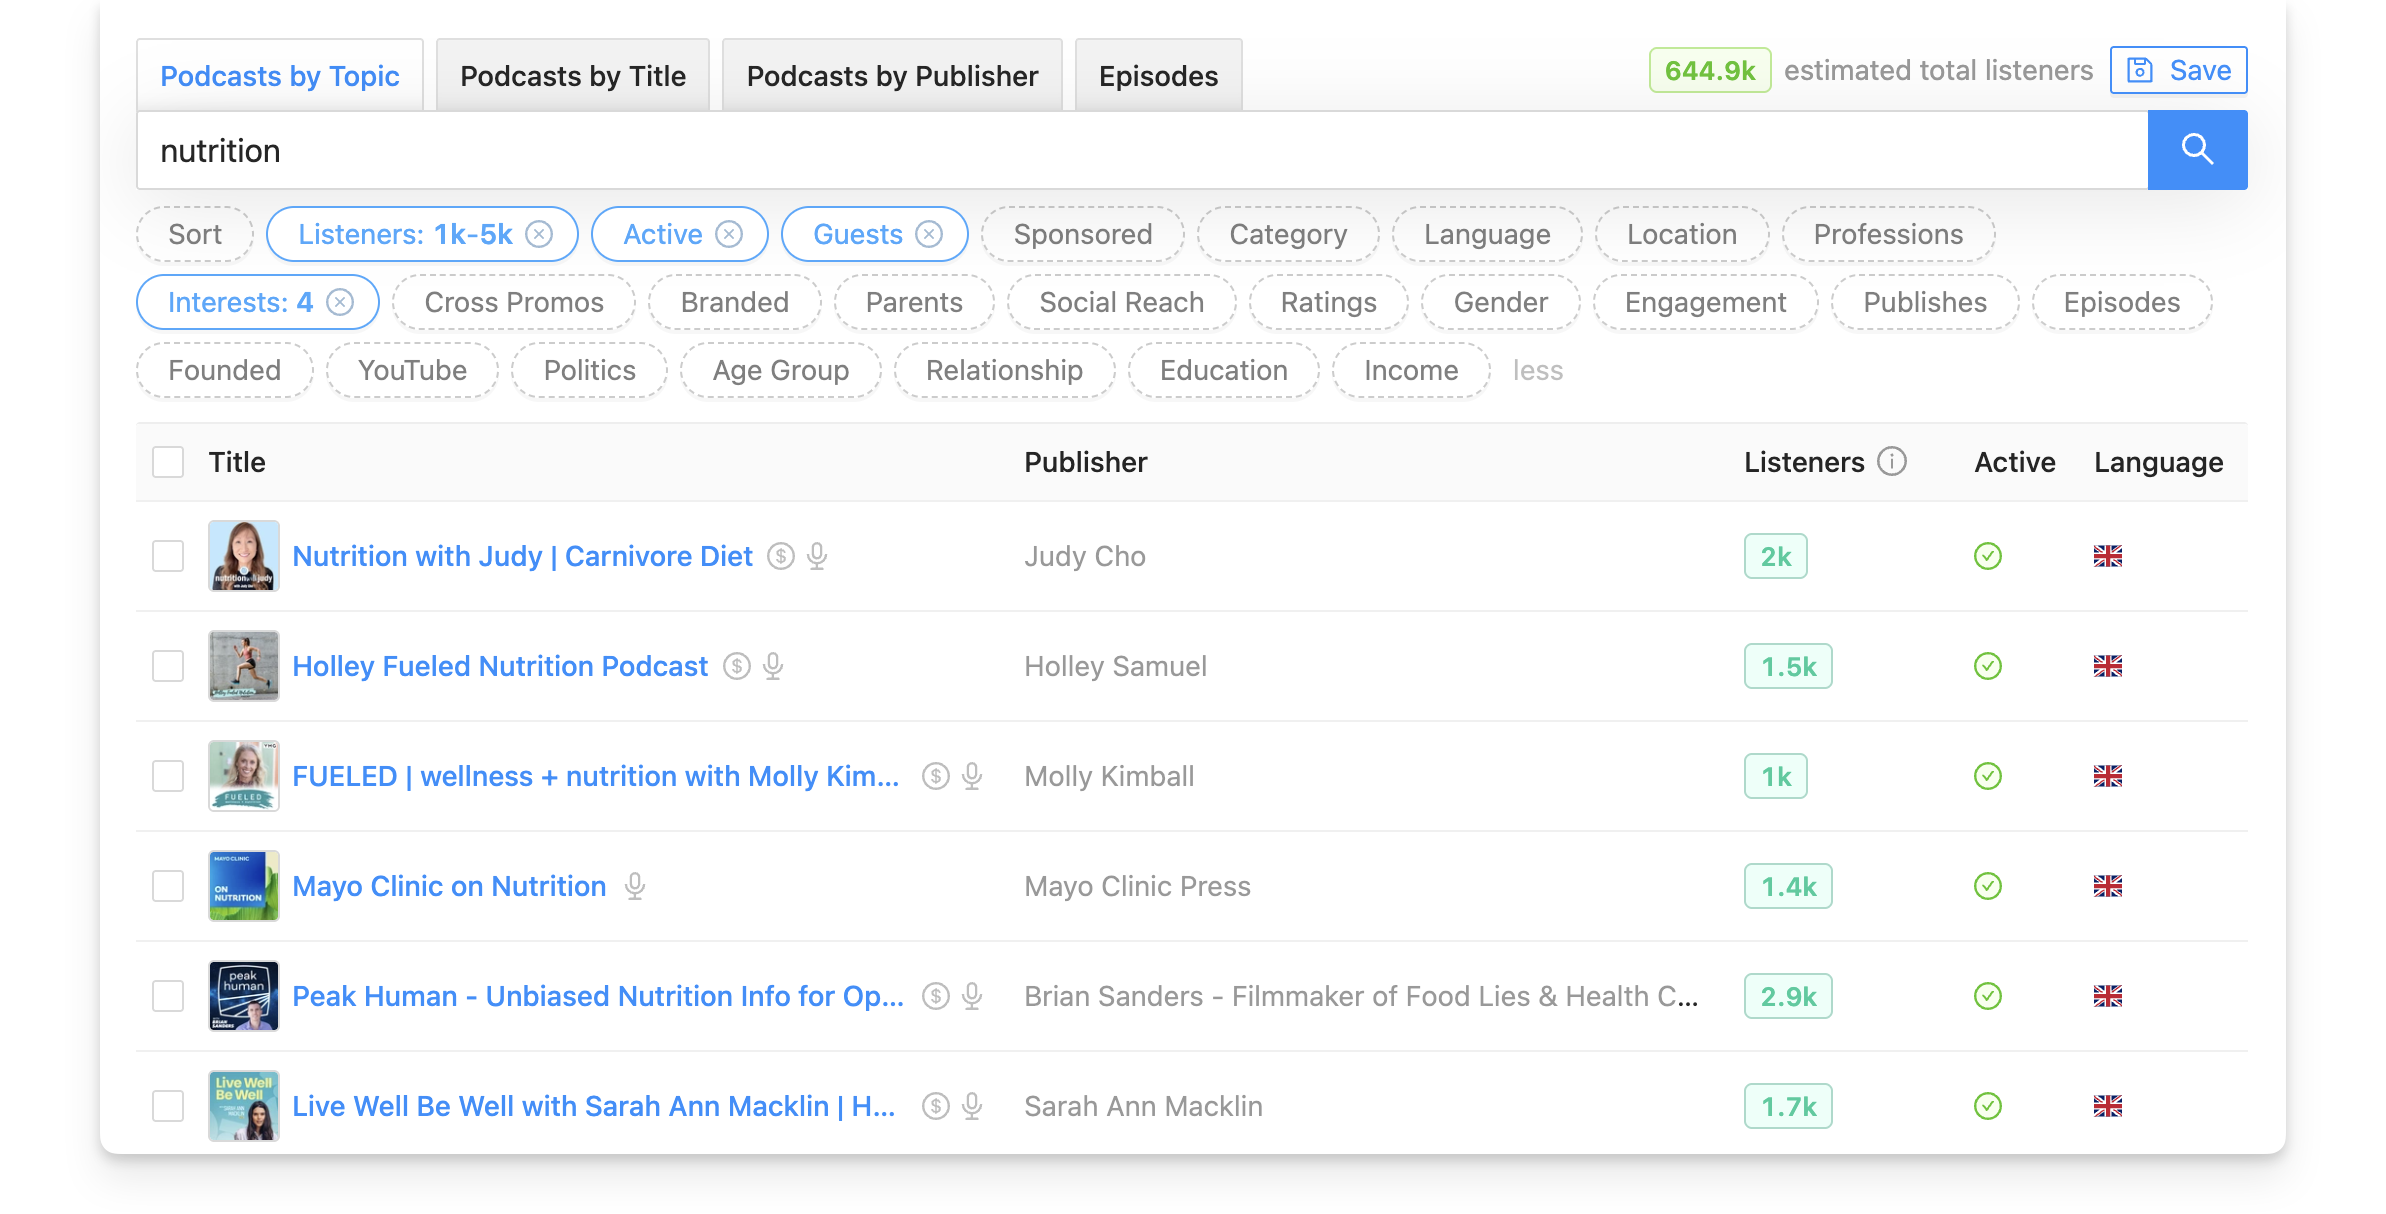Click UK flag in Peak Human row

coord(2108,996)
